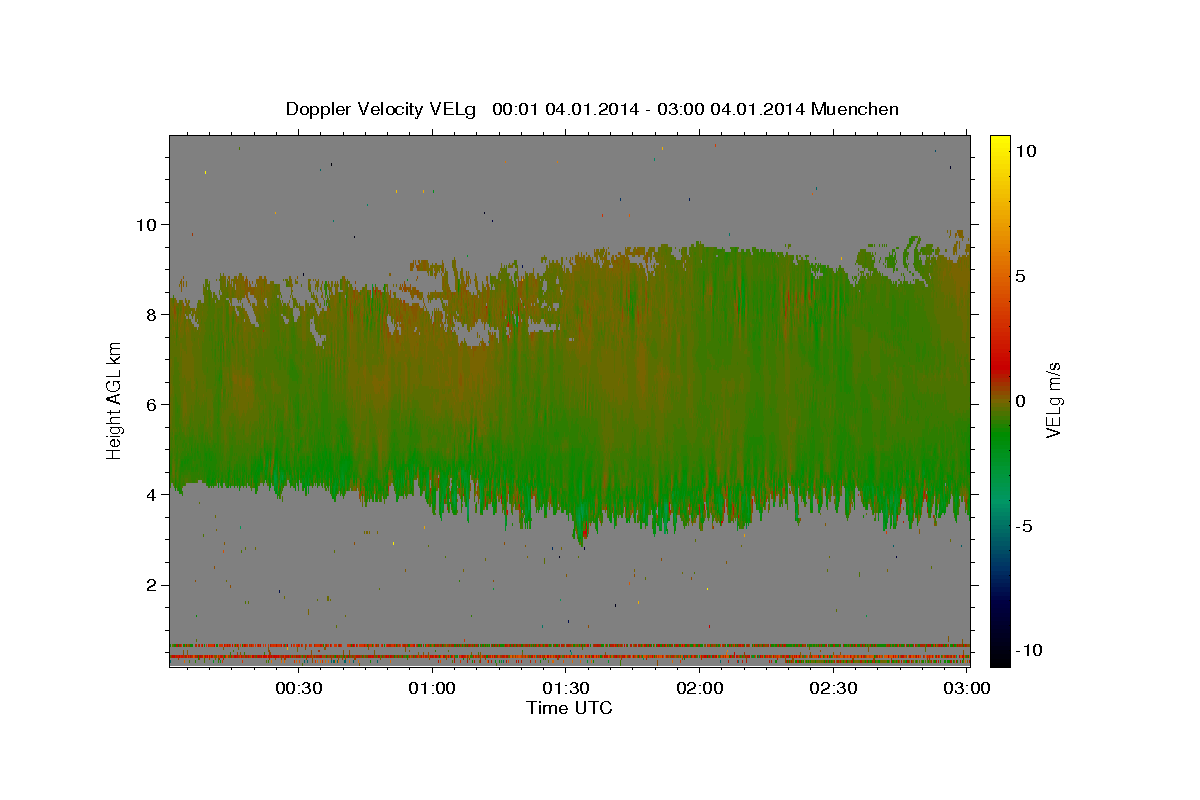Click the 'VELg m/s' colorbar label
This screenshot has width=1200, height=800.
(1053, 400)
